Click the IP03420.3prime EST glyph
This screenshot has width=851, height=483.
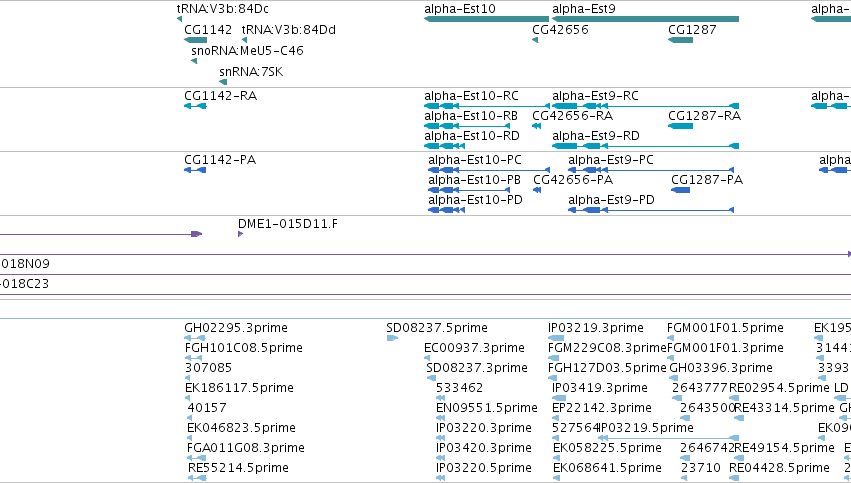(440, 458)
